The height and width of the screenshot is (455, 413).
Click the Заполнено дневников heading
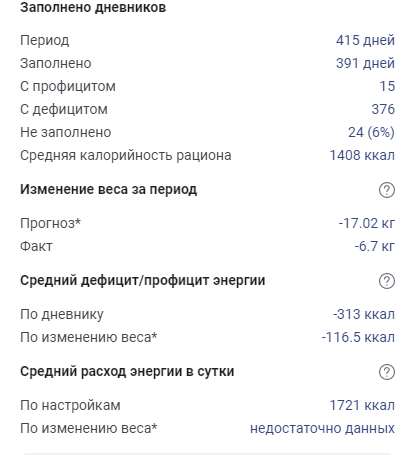point(93,7)
